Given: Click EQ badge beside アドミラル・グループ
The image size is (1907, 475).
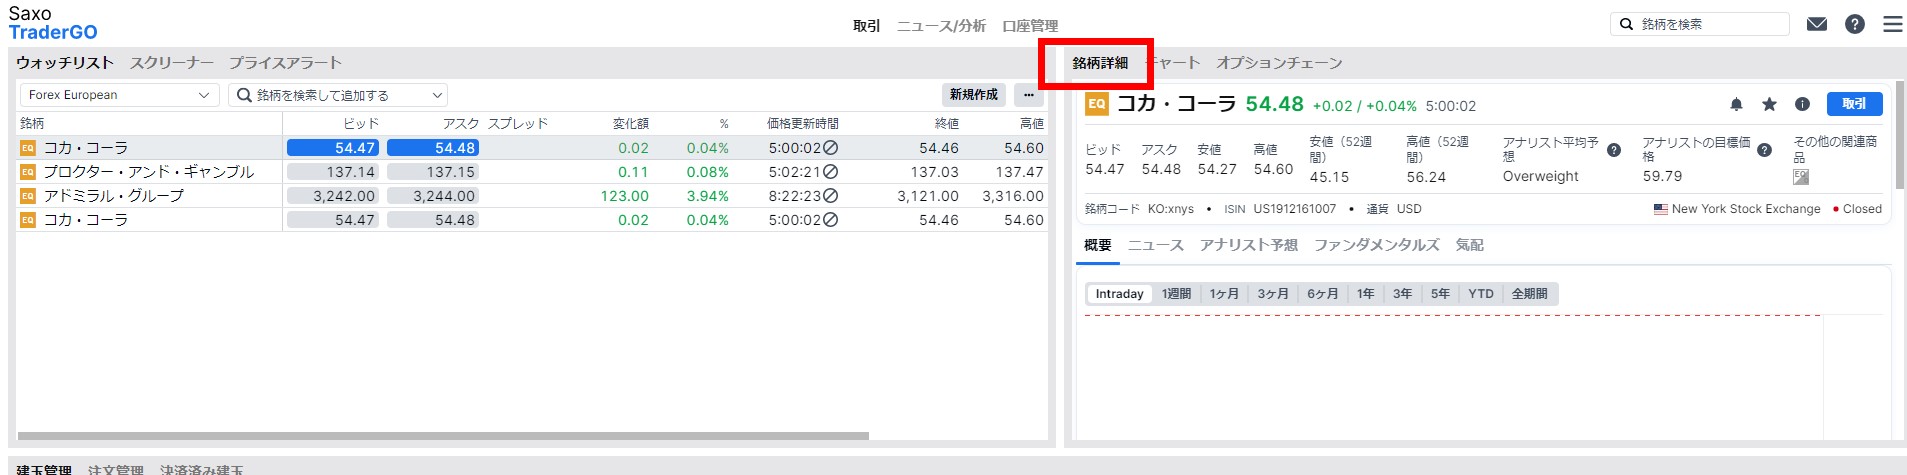Looking at the screenshot, I should click(28, 196).
